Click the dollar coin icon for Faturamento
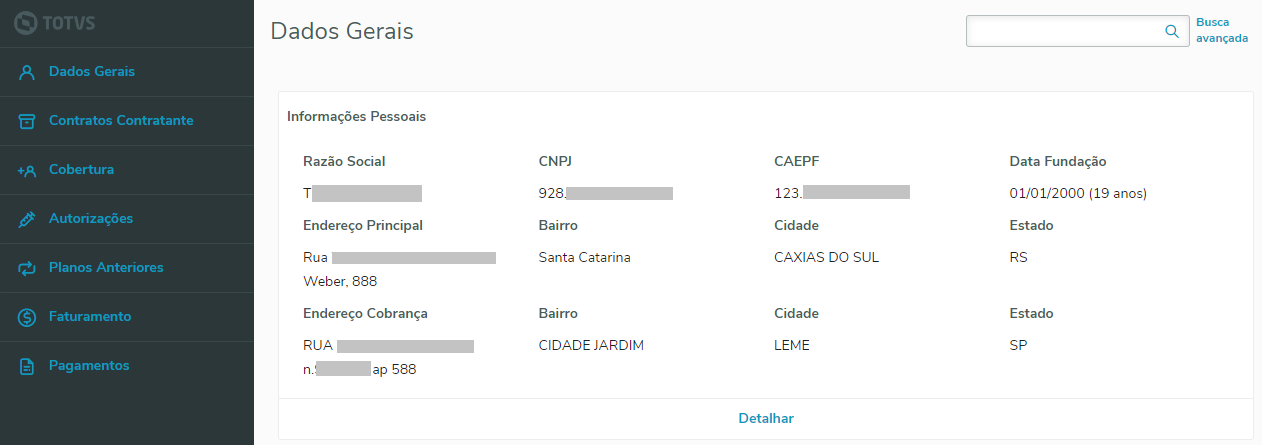Screen dimensions: 1262x445 pos(27,317)
